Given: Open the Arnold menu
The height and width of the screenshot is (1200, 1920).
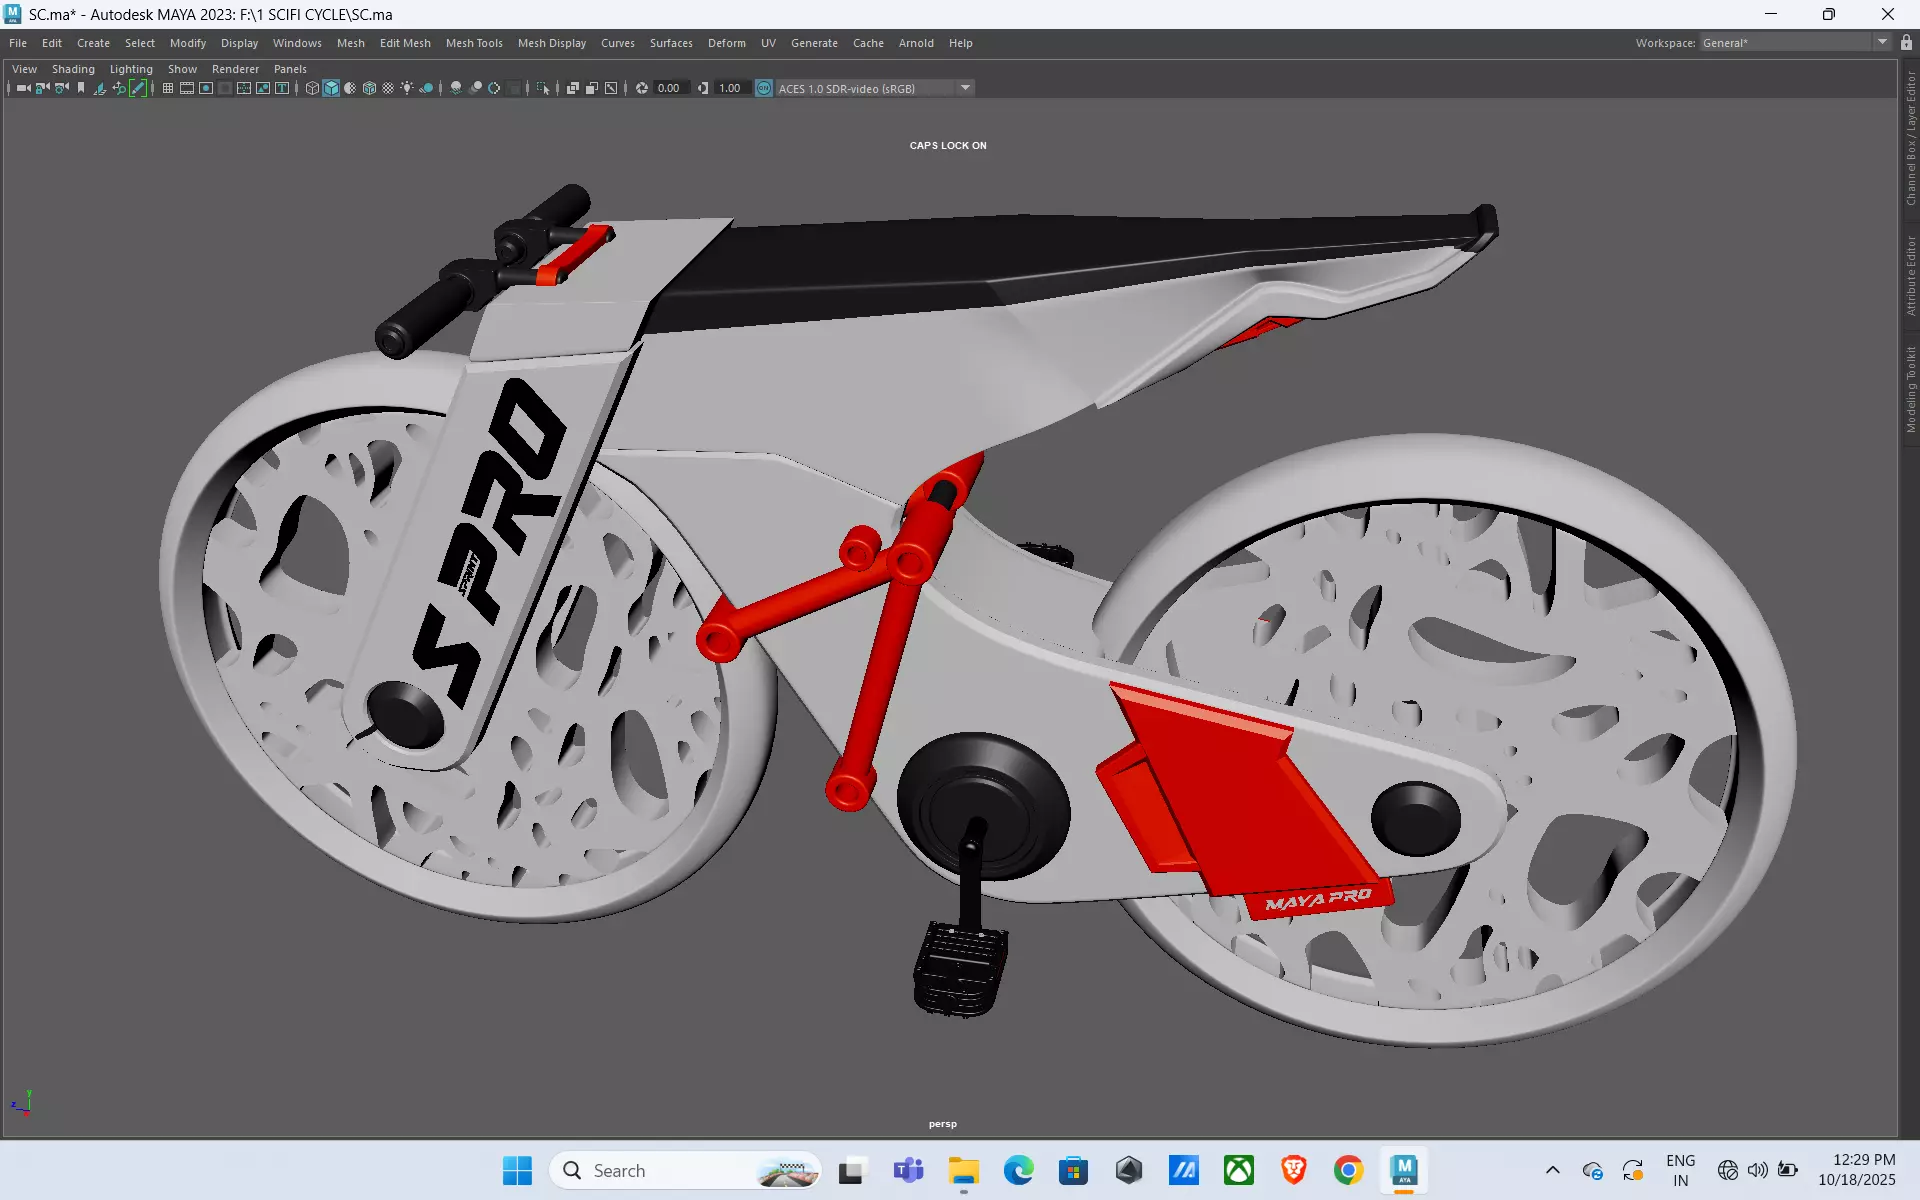Looking at the screenshot, I should [916, 43].
